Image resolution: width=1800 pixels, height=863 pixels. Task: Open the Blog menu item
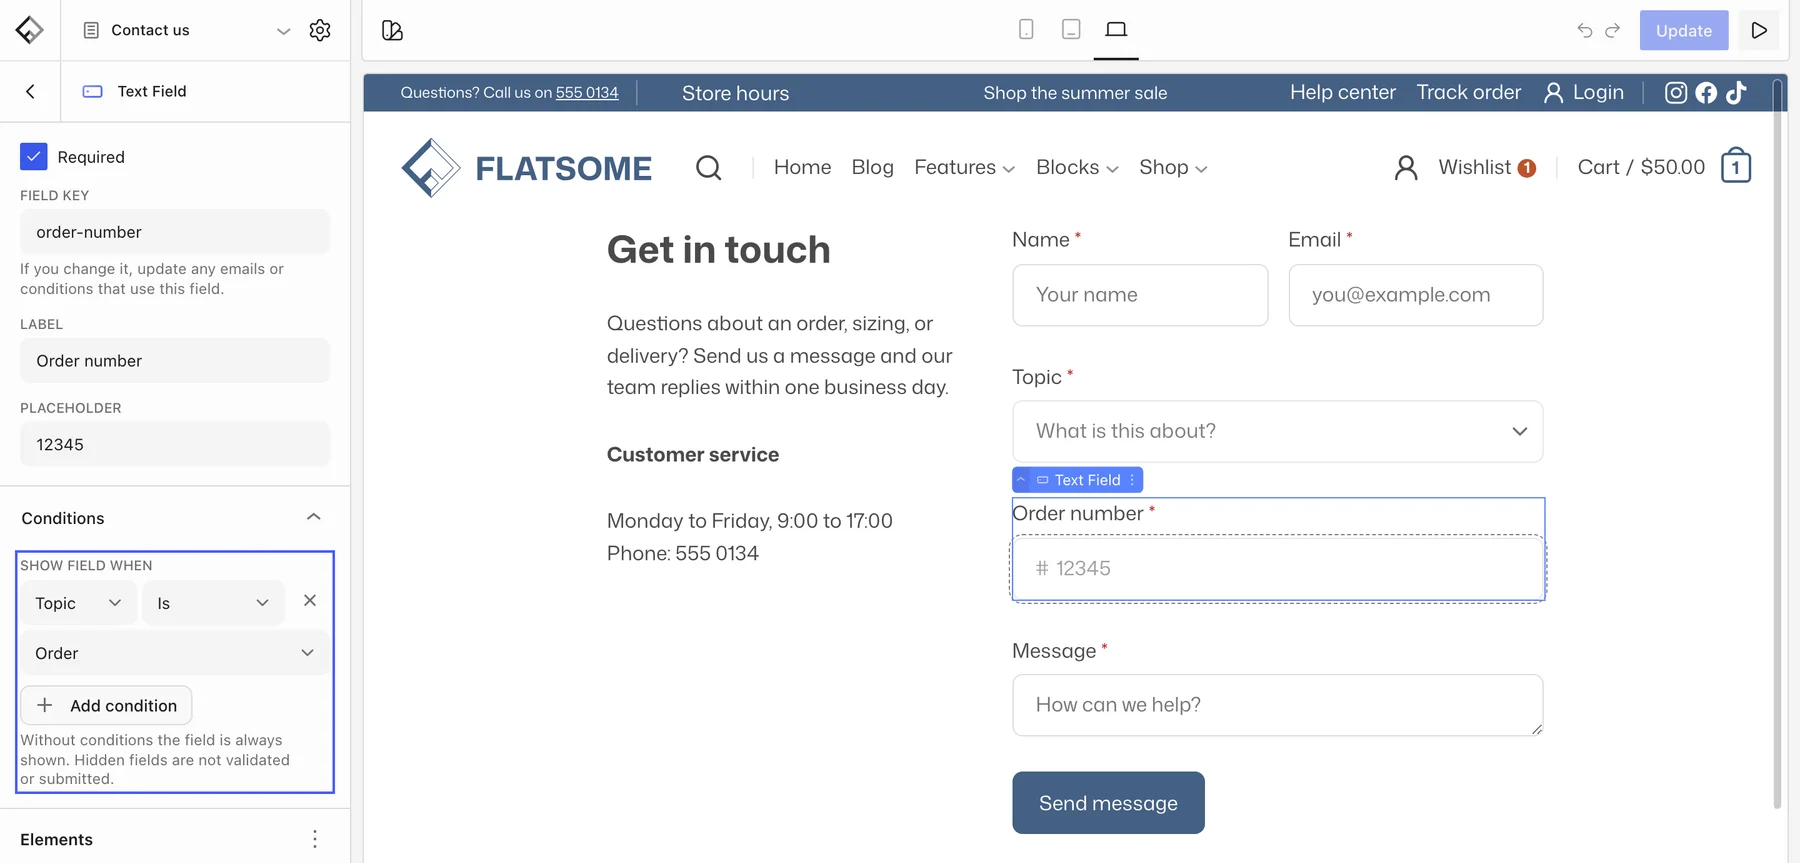point(872,167)
